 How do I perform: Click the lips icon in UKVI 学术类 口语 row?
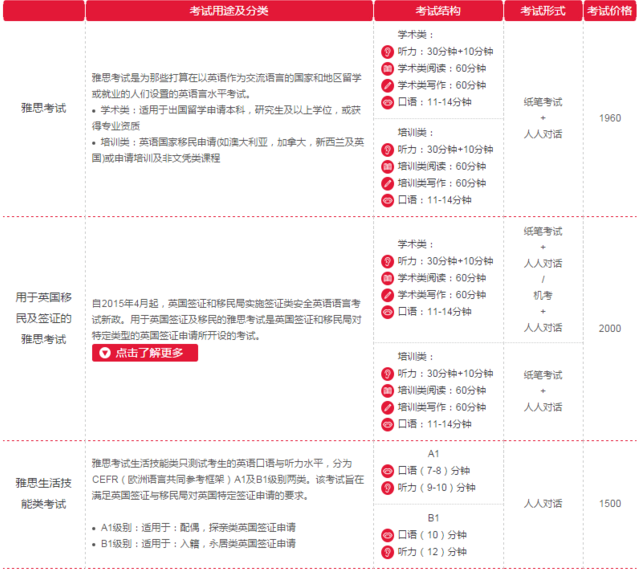coord(387,312)
